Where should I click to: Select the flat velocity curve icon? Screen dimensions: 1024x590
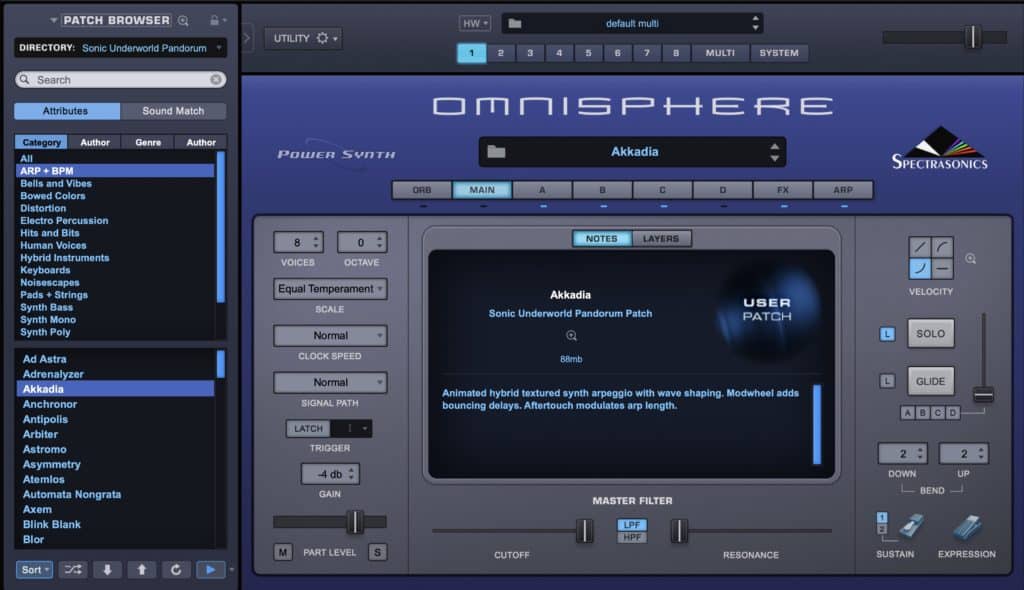[942, 268]
